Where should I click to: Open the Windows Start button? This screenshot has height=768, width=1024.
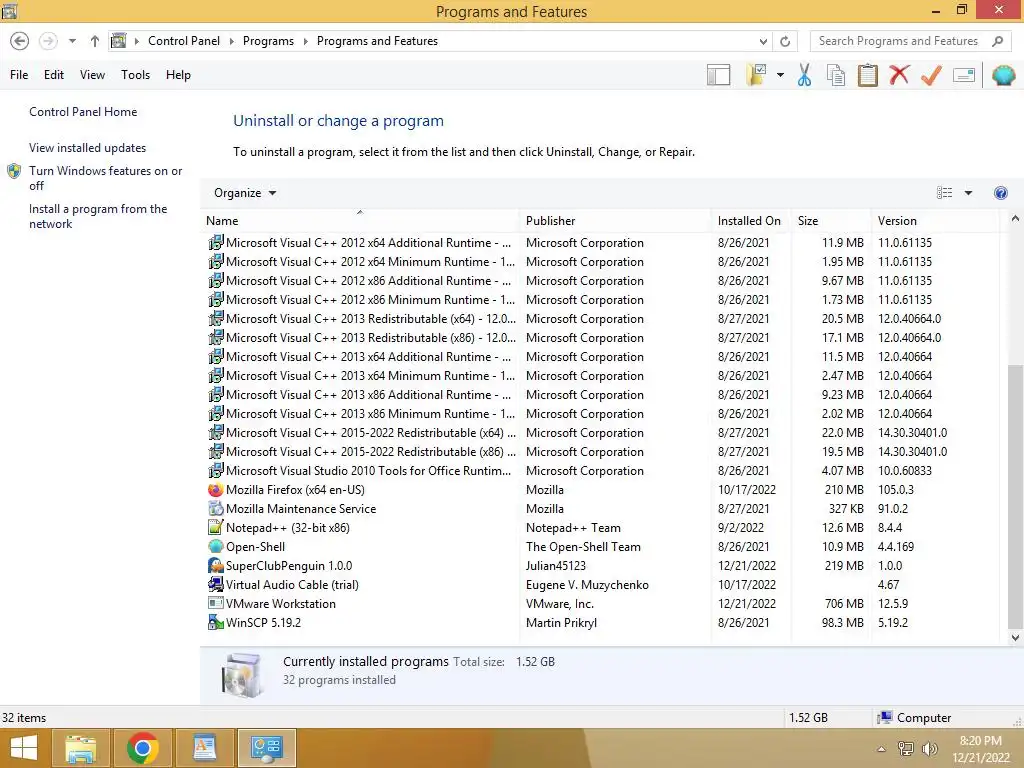[24, 748]
